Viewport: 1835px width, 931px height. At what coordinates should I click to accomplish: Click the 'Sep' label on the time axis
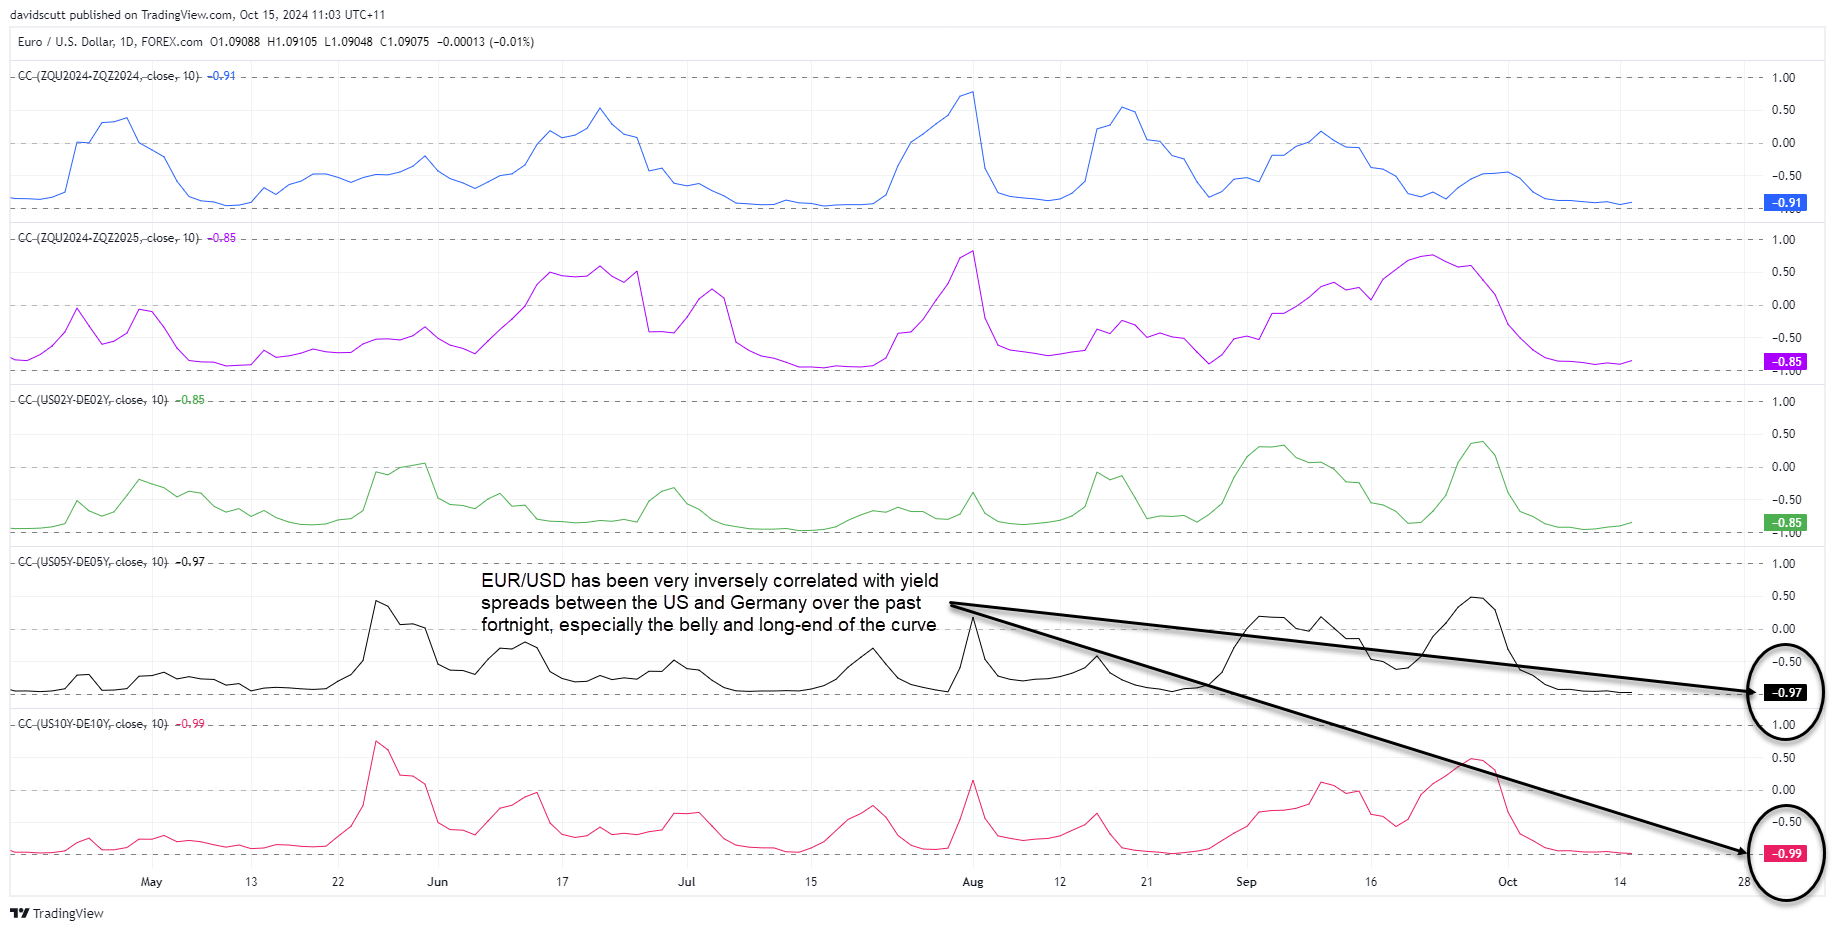[1246, 882]
